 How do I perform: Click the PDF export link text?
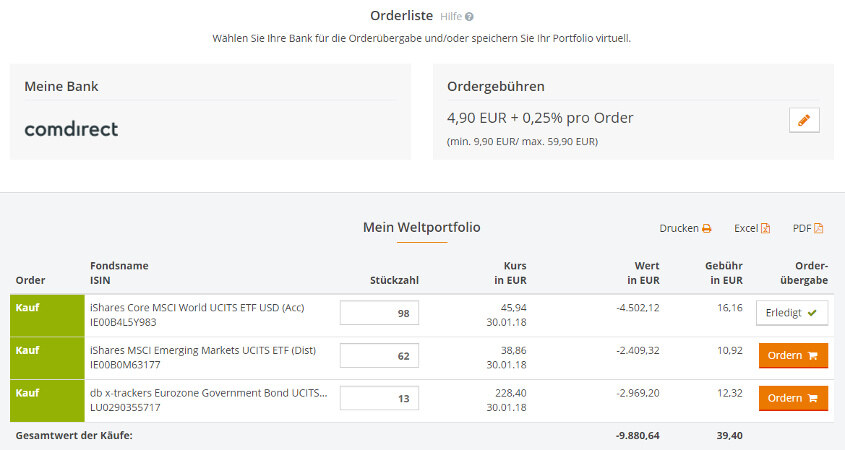pyautogui.click(x=801, y=229)
